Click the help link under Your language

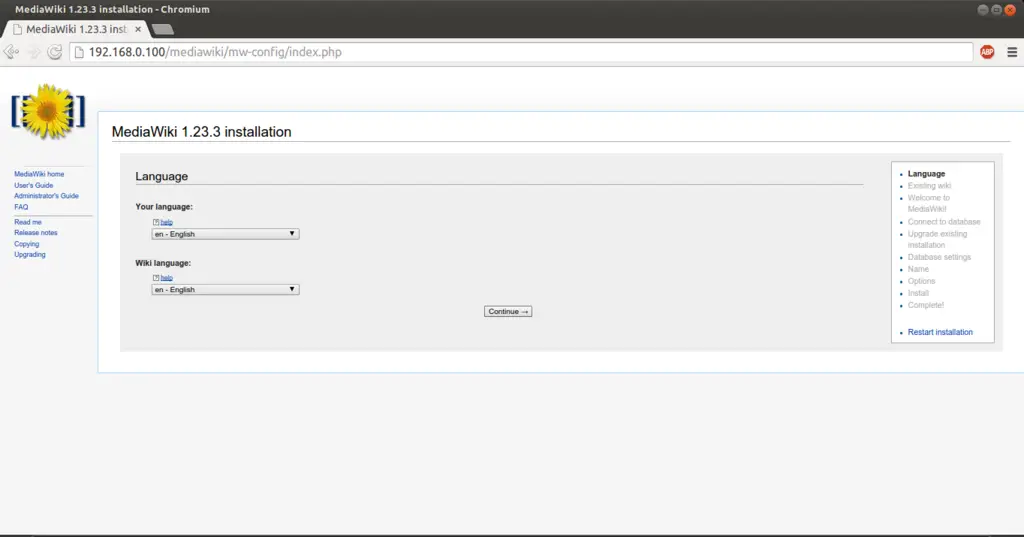coord(167,222)
